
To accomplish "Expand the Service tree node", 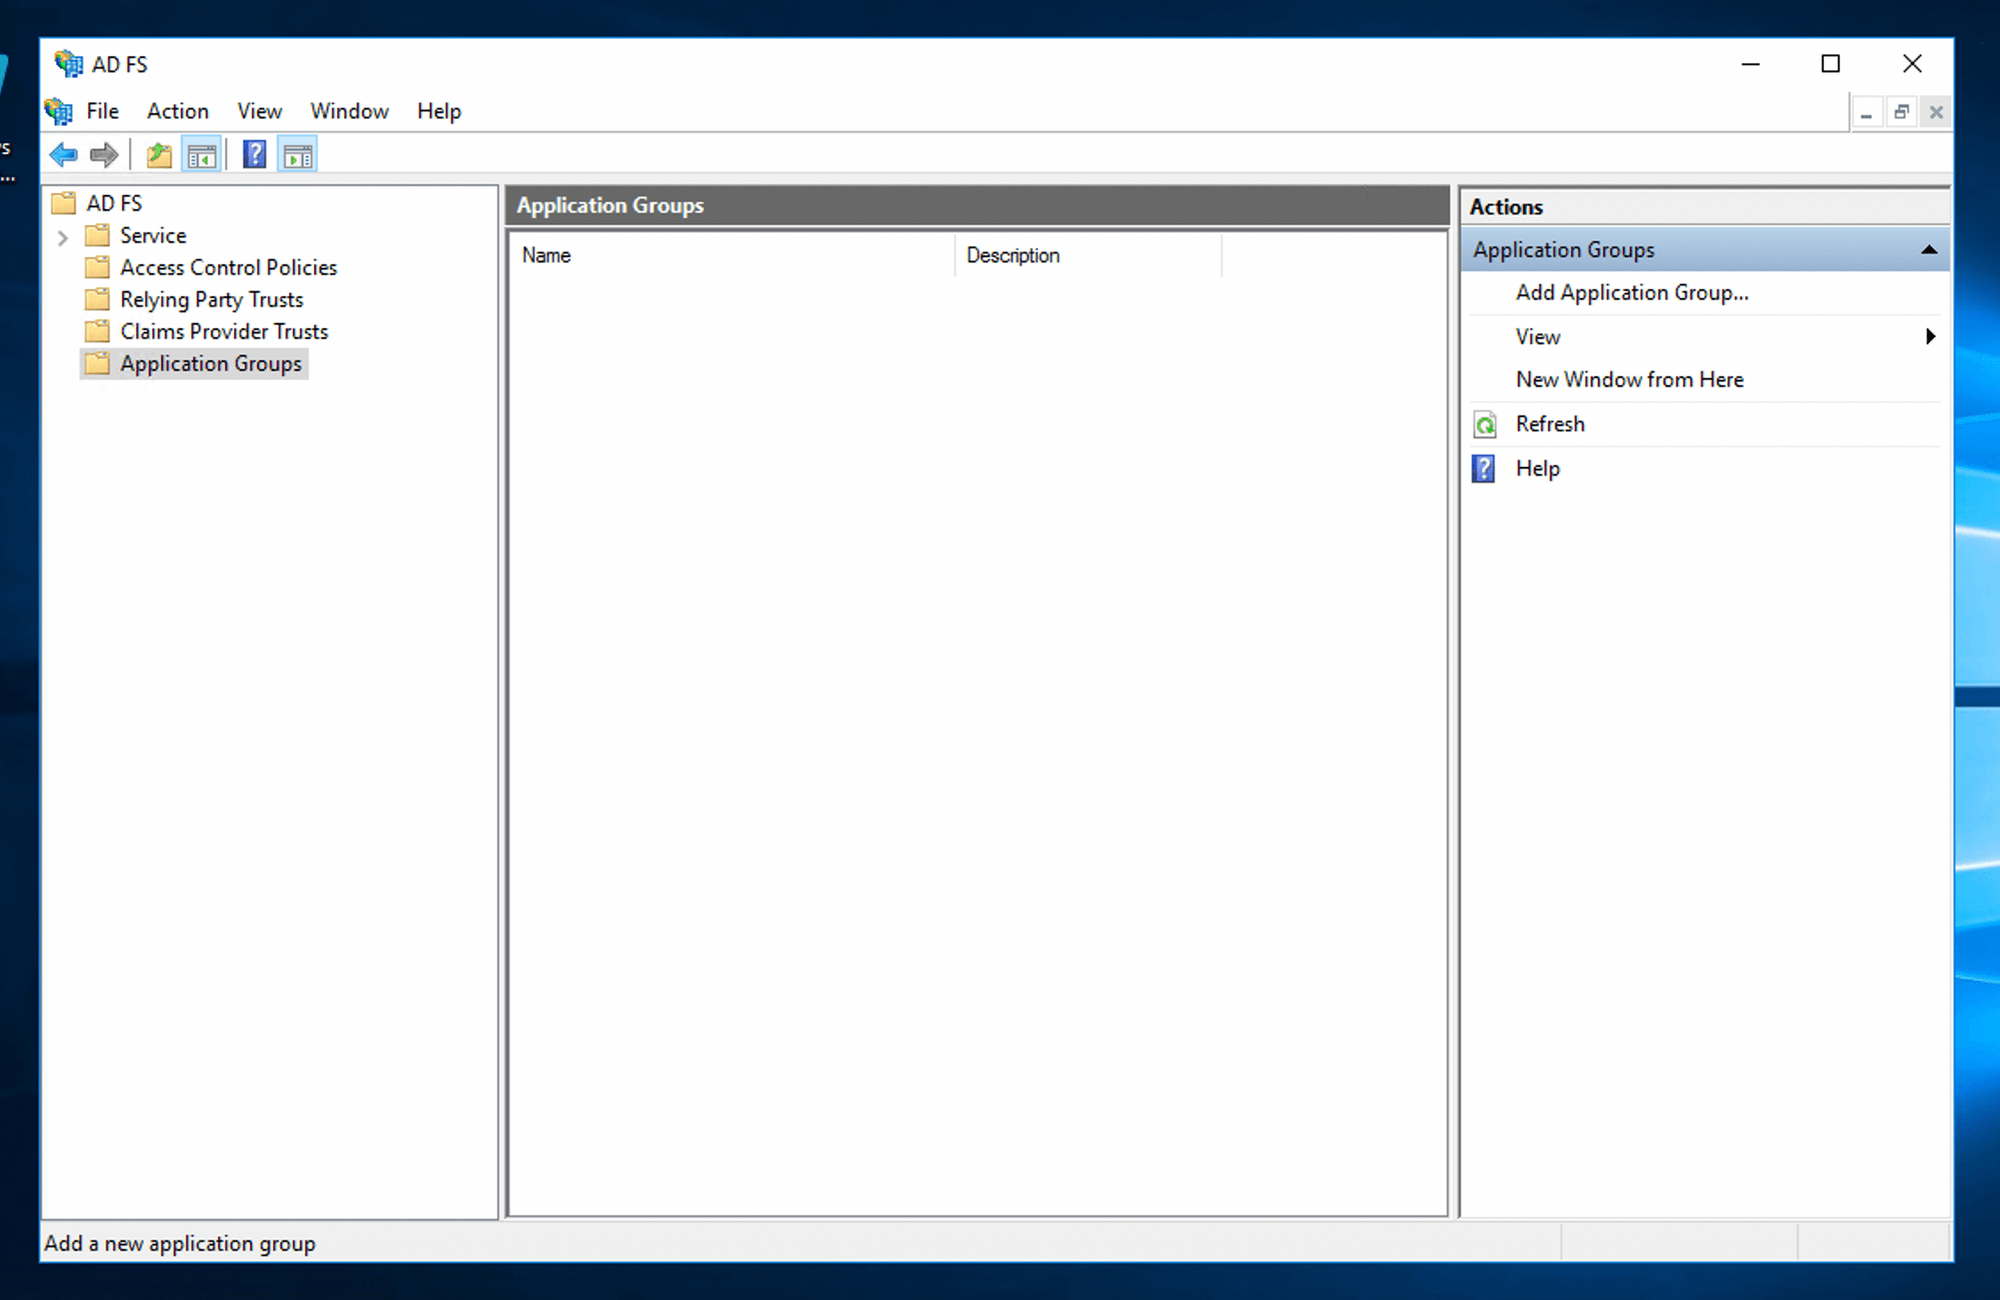I will pyautogui.click(x=63, y=237).
